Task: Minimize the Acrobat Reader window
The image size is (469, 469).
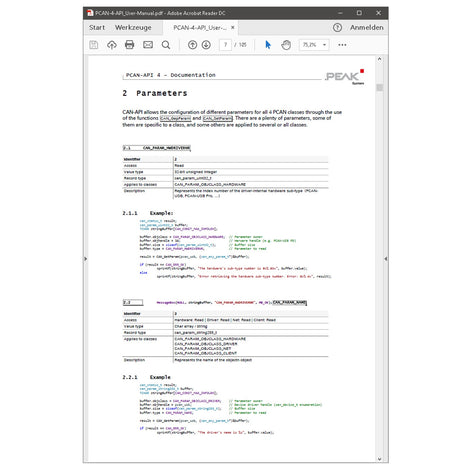Action: 340,13
